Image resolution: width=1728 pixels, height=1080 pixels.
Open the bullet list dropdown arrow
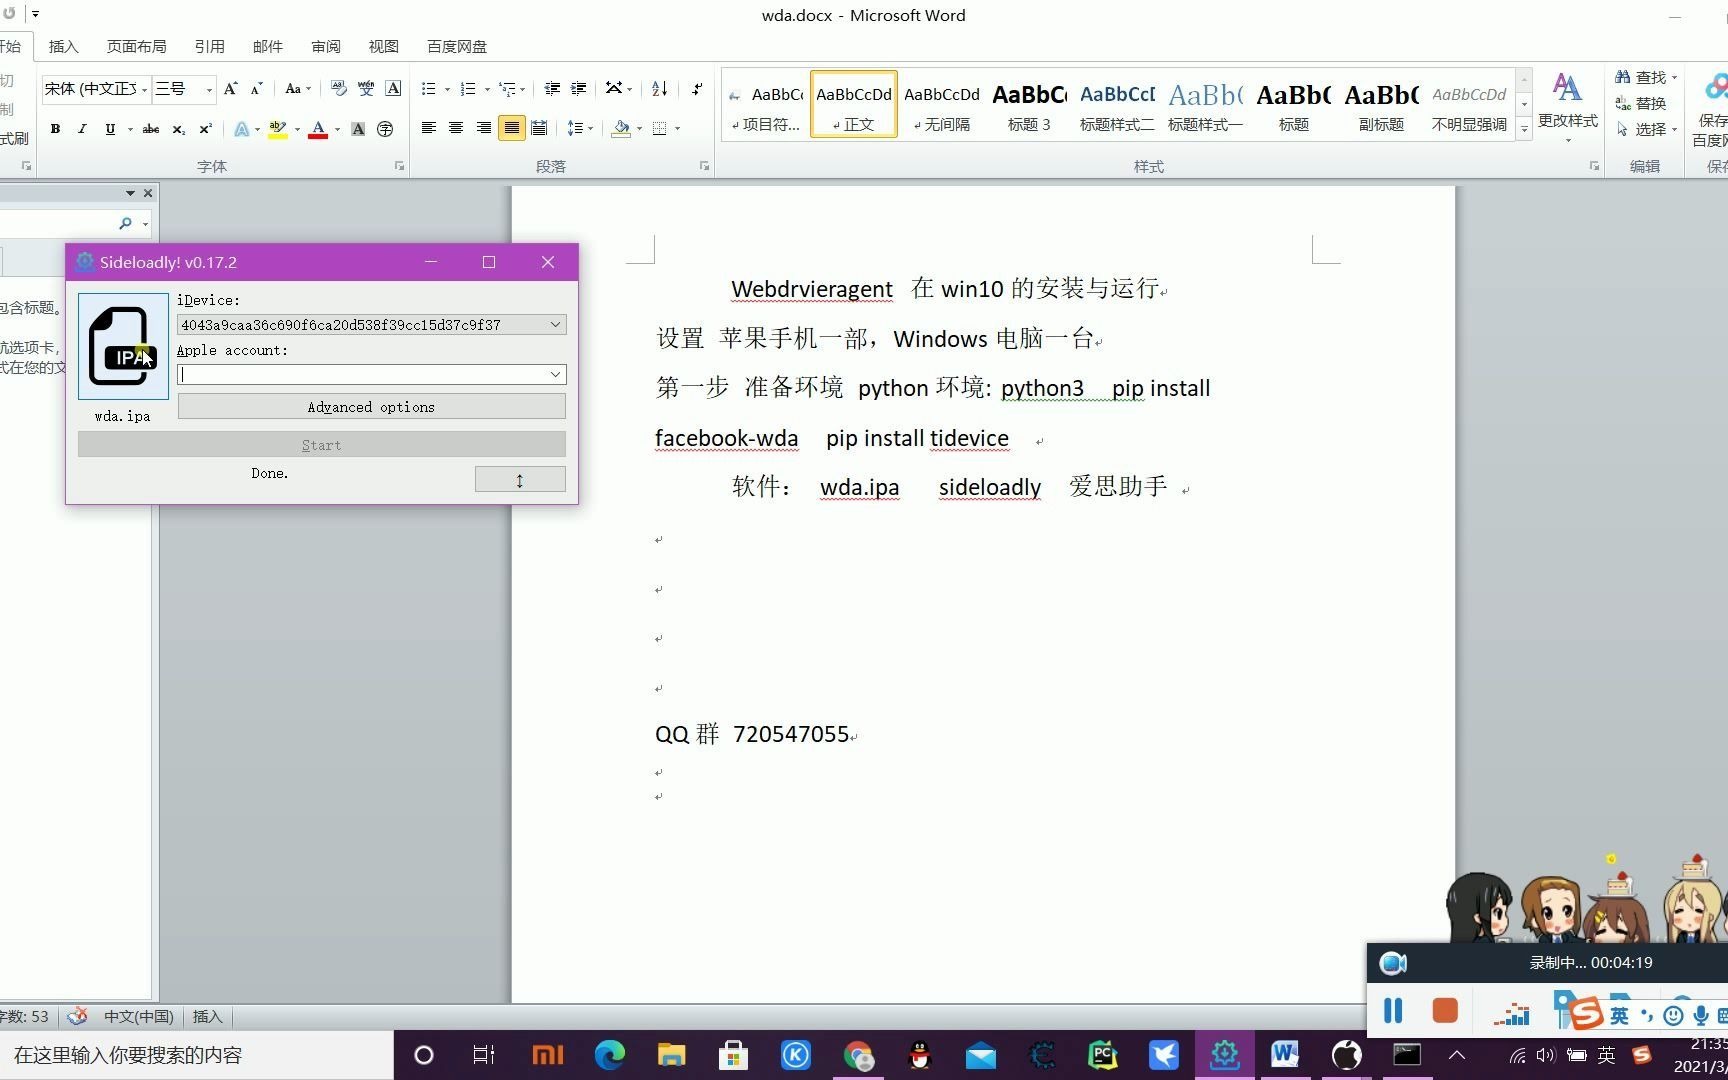pos(446,89)
